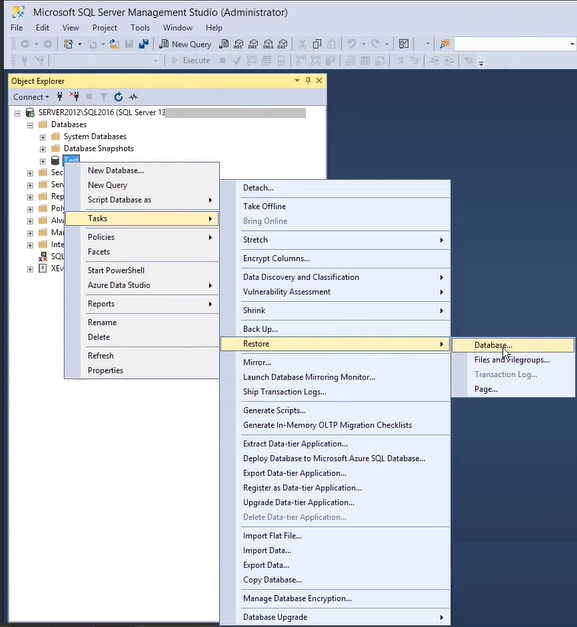Click the Analysis Services MDX Query icon
This screenshot has width=577, height=627.
239,44
